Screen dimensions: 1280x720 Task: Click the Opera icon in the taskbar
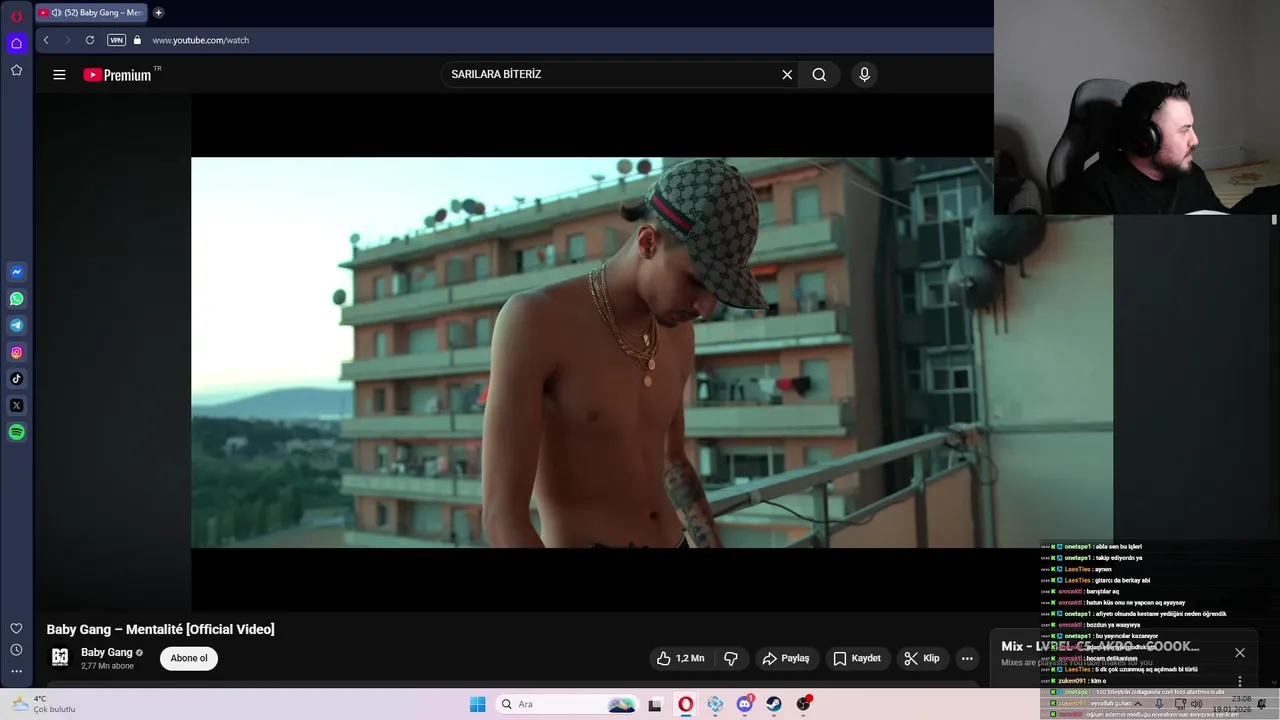tap(685, 704)
